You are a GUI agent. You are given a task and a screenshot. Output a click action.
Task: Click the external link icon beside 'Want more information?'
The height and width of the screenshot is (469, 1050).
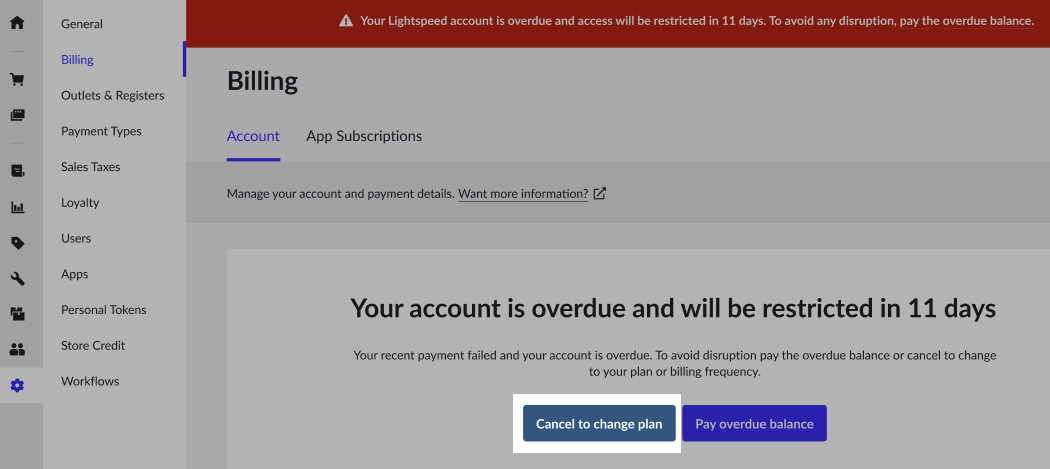600,194
